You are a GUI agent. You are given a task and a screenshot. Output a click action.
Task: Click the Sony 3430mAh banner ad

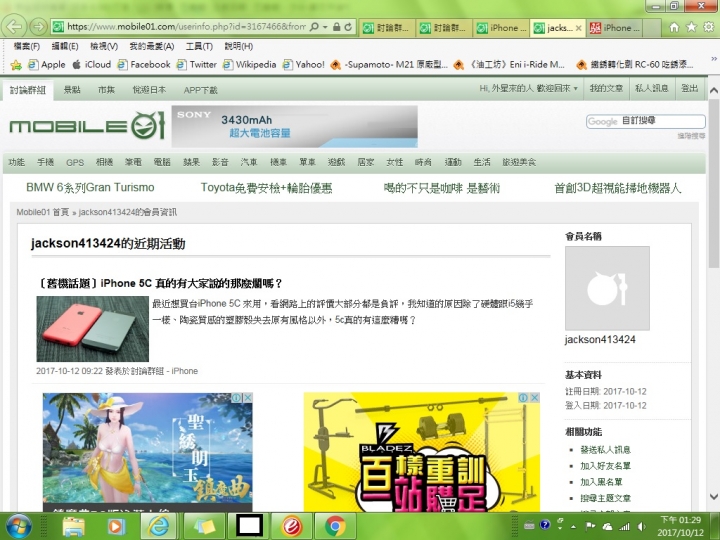(x=294, y=126)
